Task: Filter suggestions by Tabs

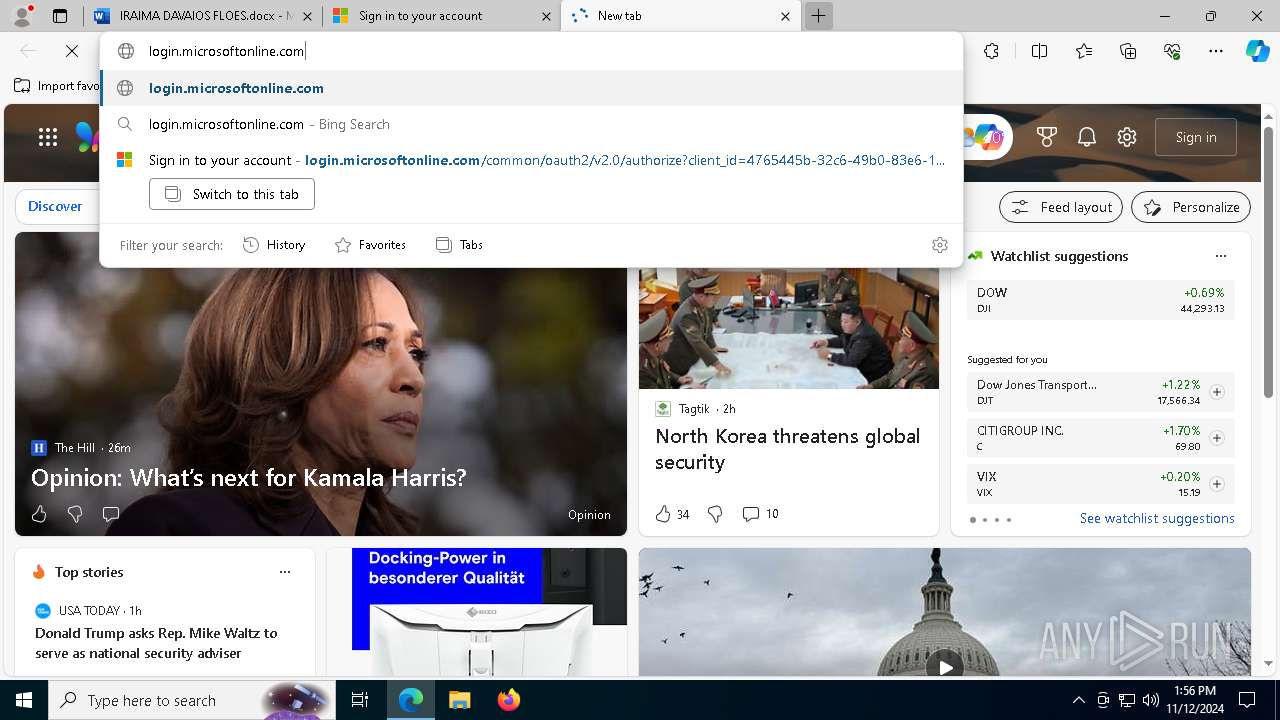Action: (459, 245)
